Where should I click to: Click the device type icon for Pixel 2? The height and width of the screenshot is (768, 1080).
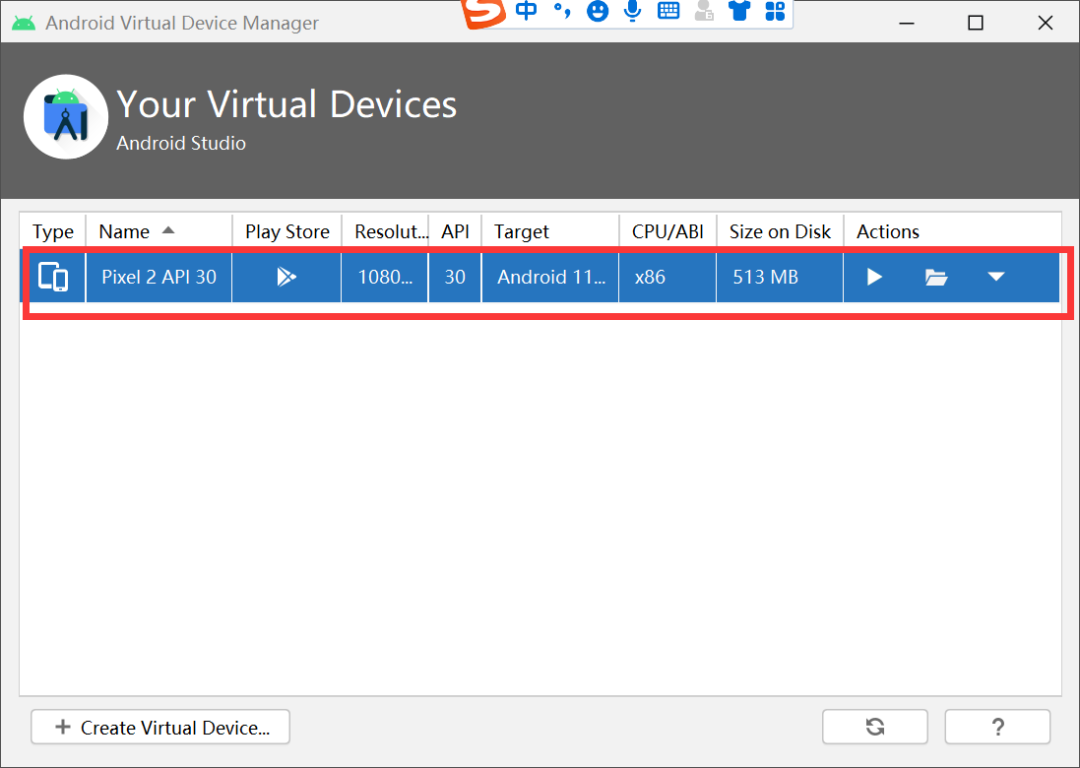[53, 277]
